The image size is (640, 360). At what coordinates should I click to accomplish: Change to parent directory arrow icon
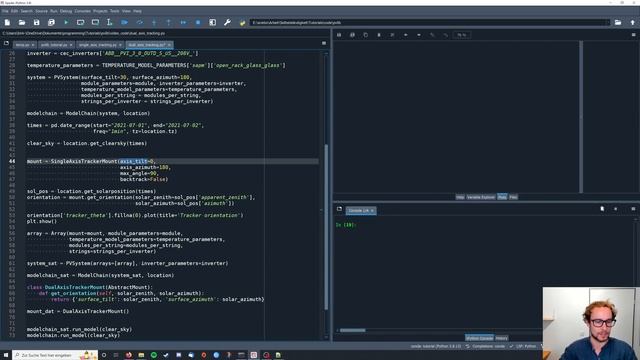pyautogui.click(x=633, y=22)
